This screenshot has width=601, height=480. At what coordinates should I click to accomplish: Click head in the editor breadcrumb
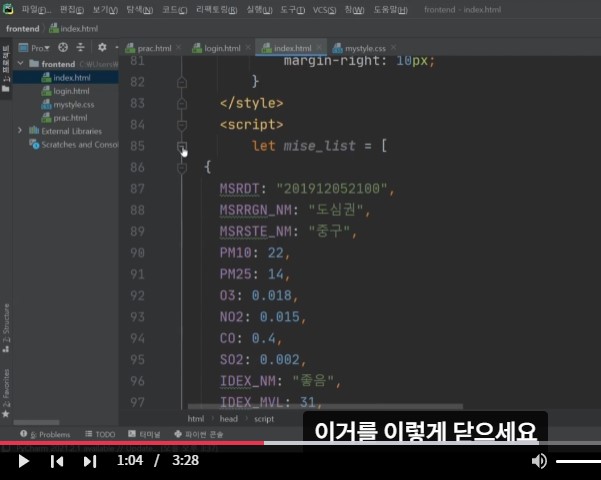click(228, 419)
